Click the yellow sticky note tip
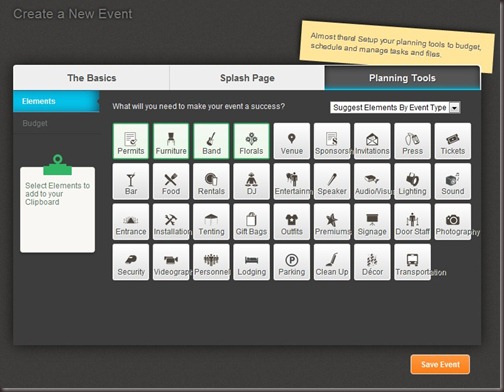The height and width of the screenshot is (392, 504). [396, 46]
